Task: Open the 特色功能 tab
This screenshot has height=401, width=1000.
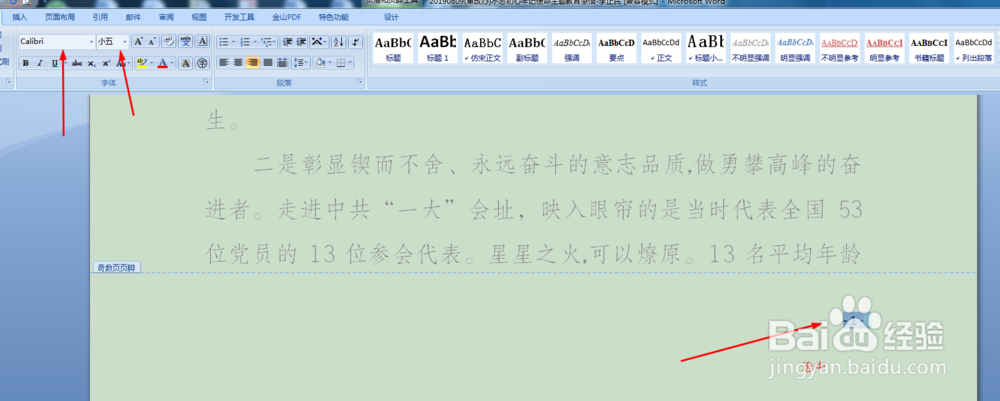Action: (x=334, y=17)
